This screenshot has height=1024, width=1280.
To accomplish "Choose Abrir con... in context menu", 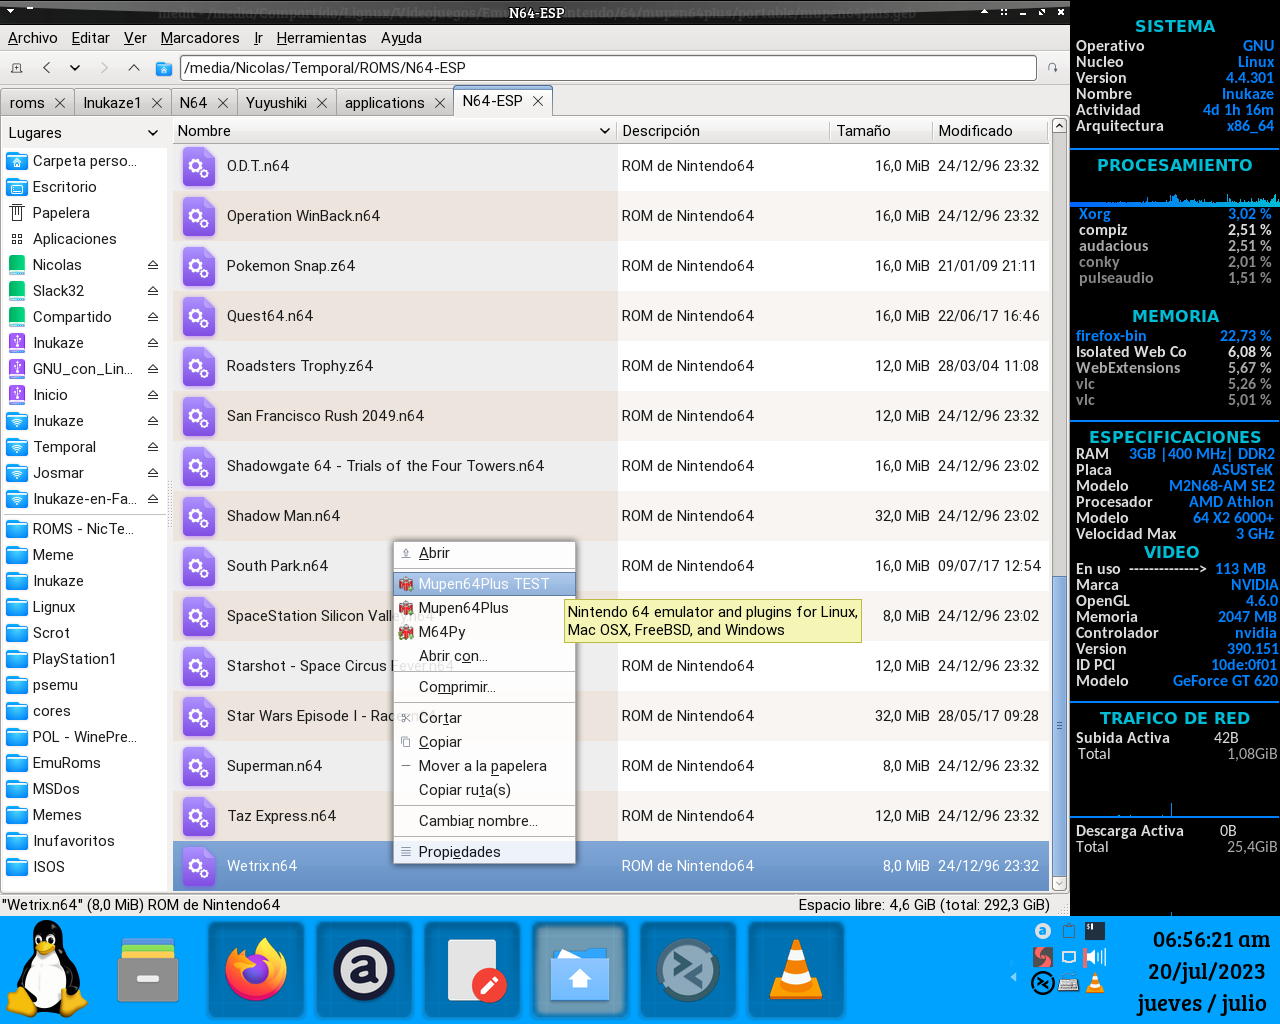I will tap(484, 656).
